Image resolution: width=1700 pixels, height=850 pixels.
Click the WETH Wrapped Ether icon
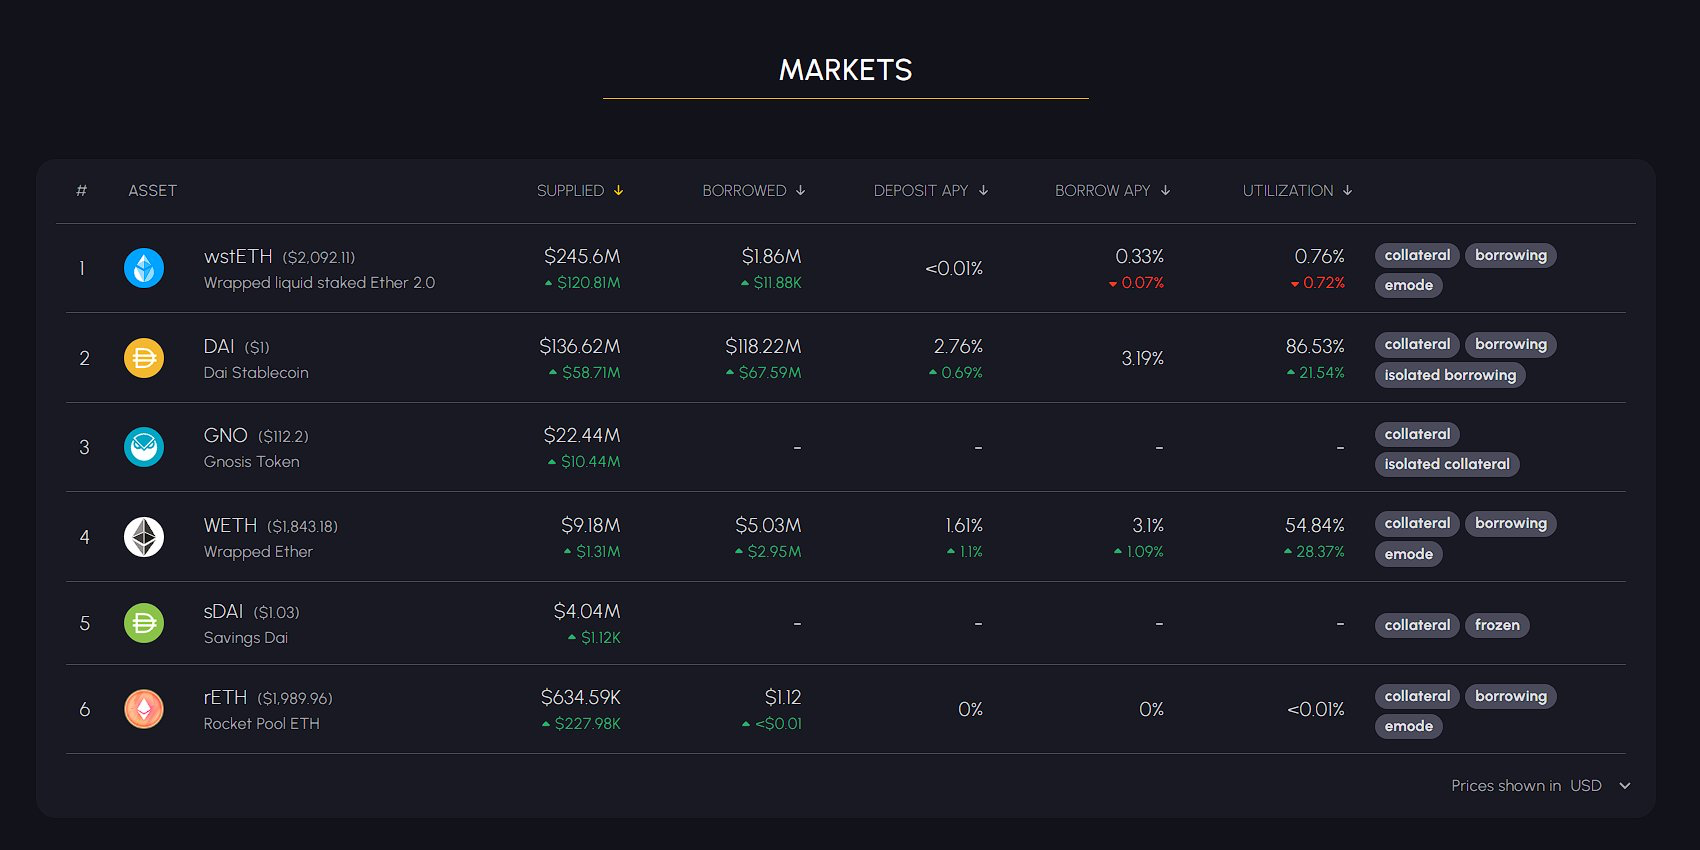pyautogui.click(x=144, y=537)
